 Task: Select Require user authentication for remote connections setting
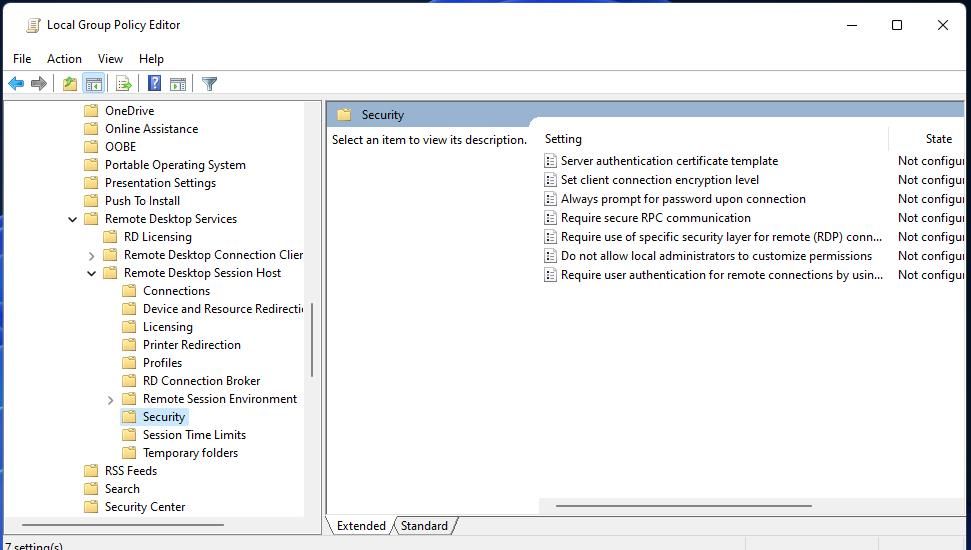click(x=722, y=275)
